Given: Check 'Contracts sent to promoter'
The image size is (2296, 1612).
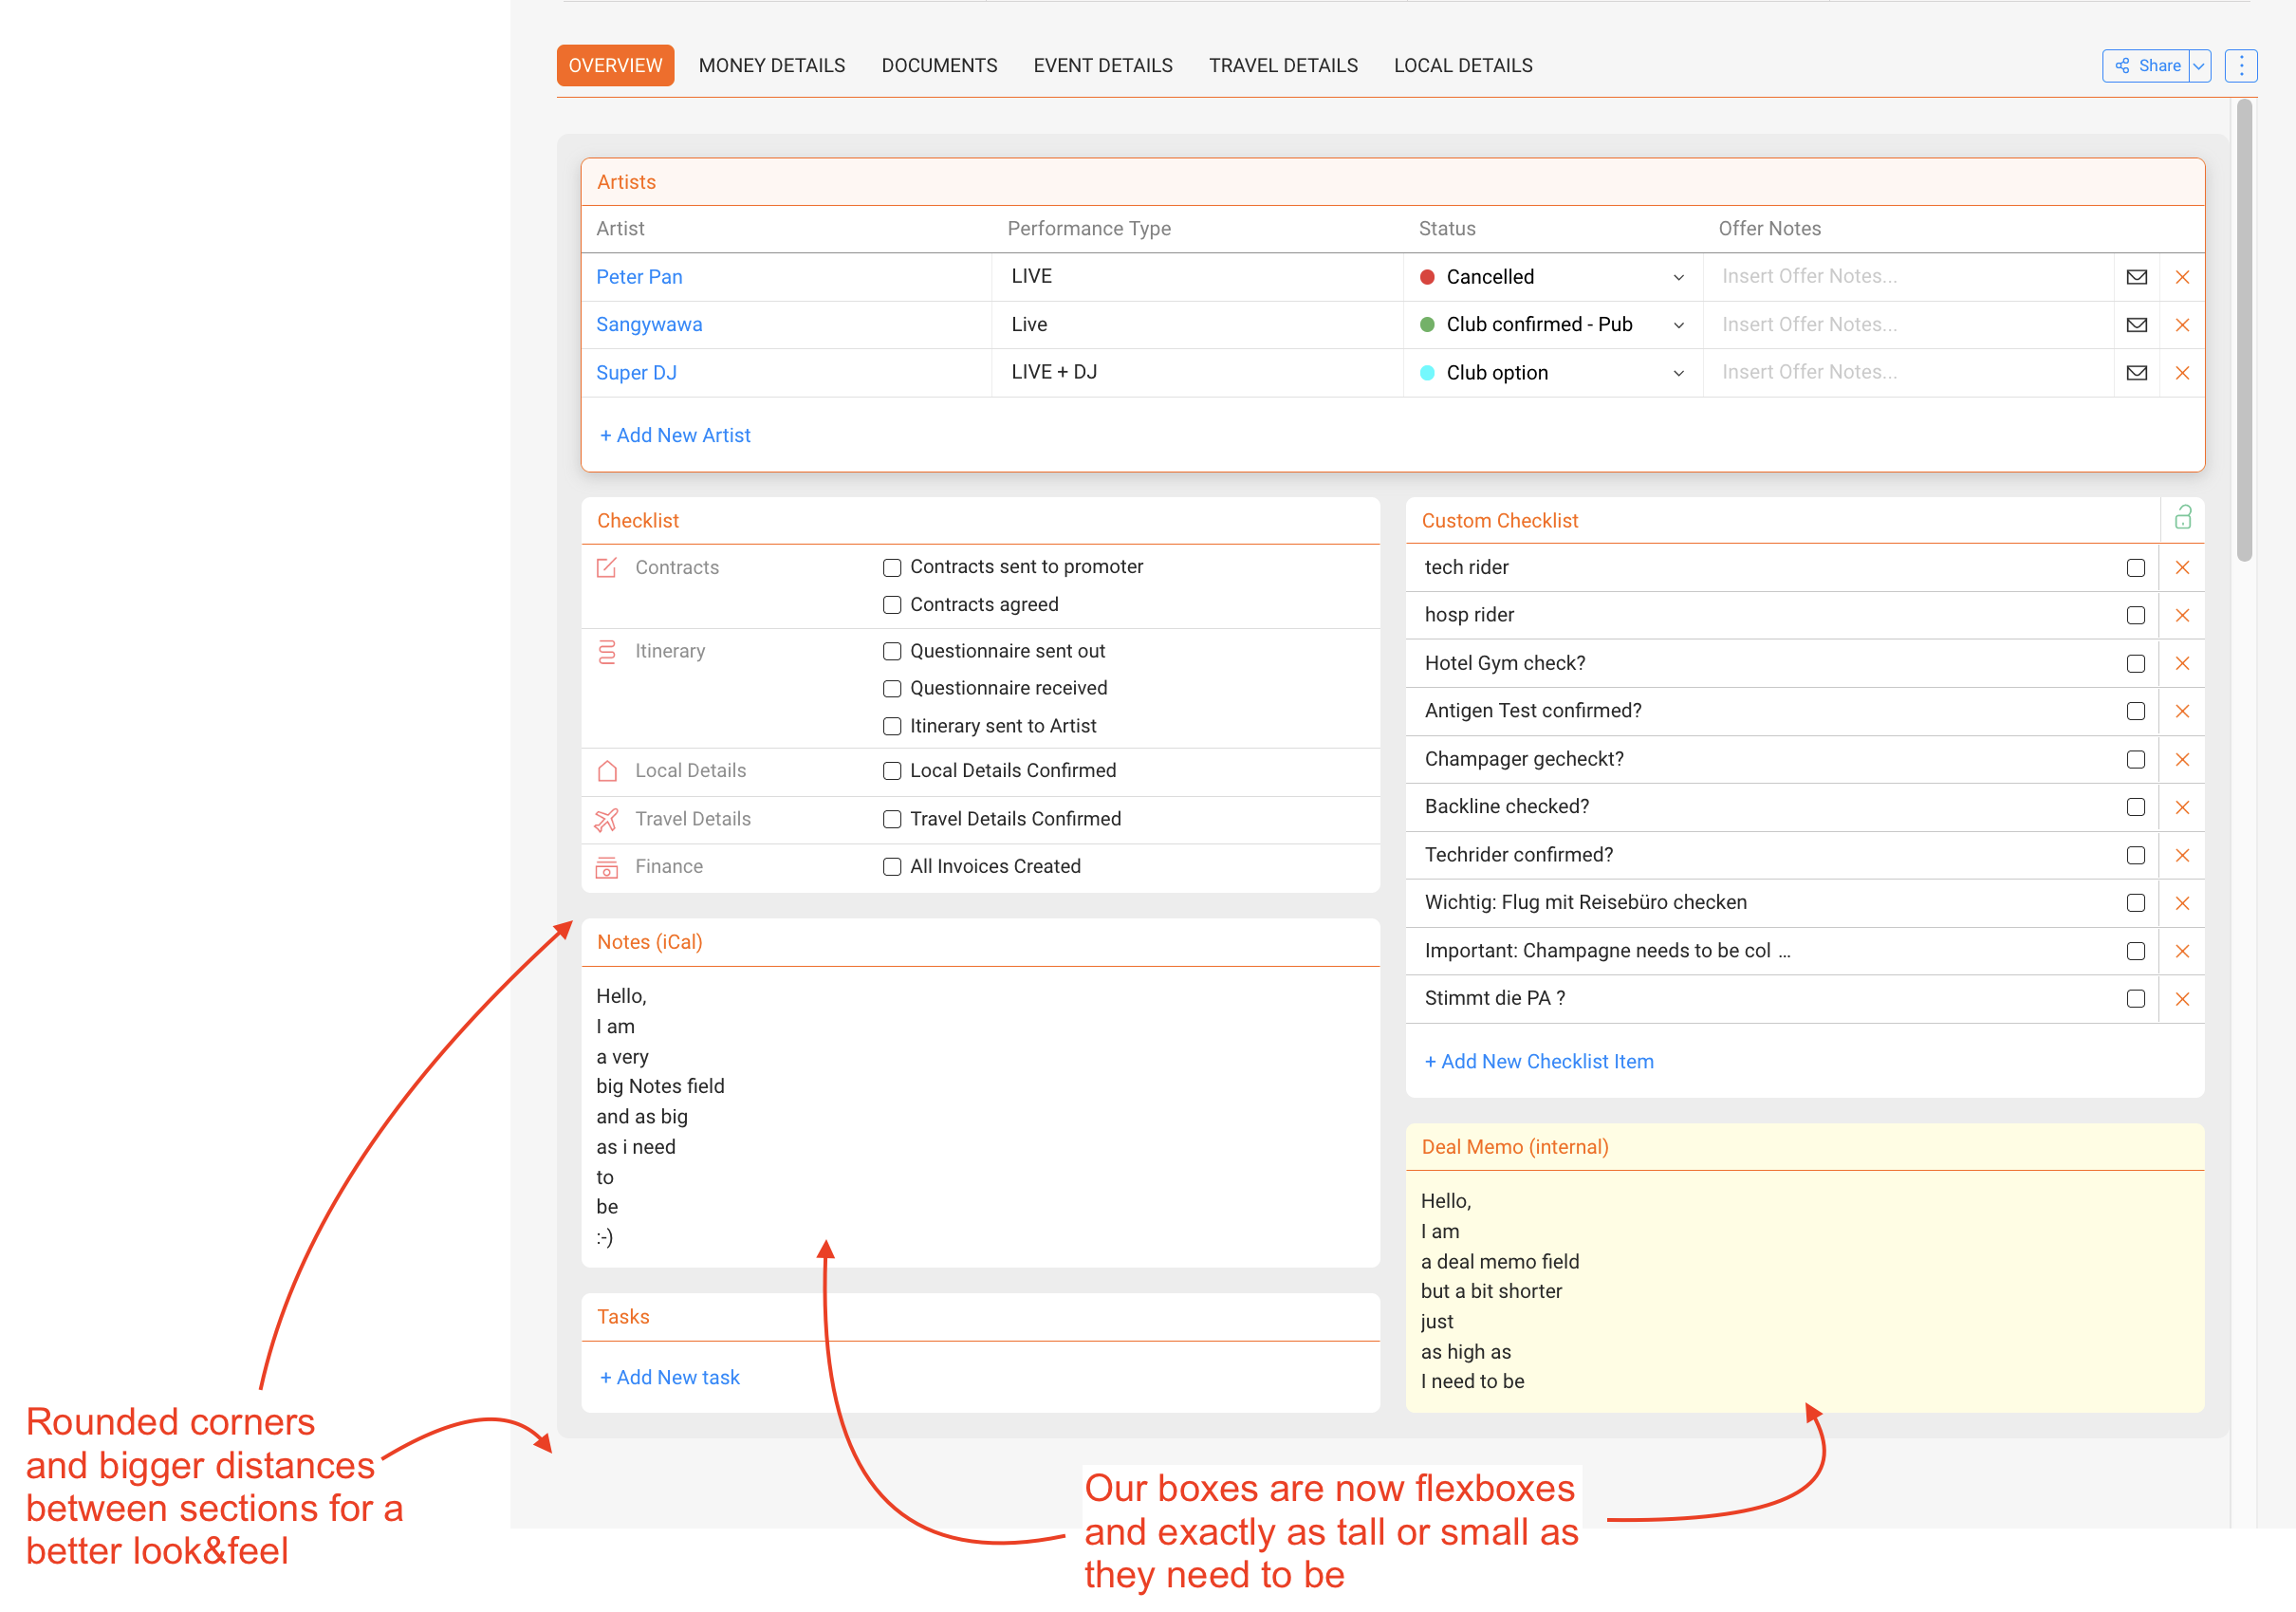Looking at the screenshot, I should coord(892,567).
